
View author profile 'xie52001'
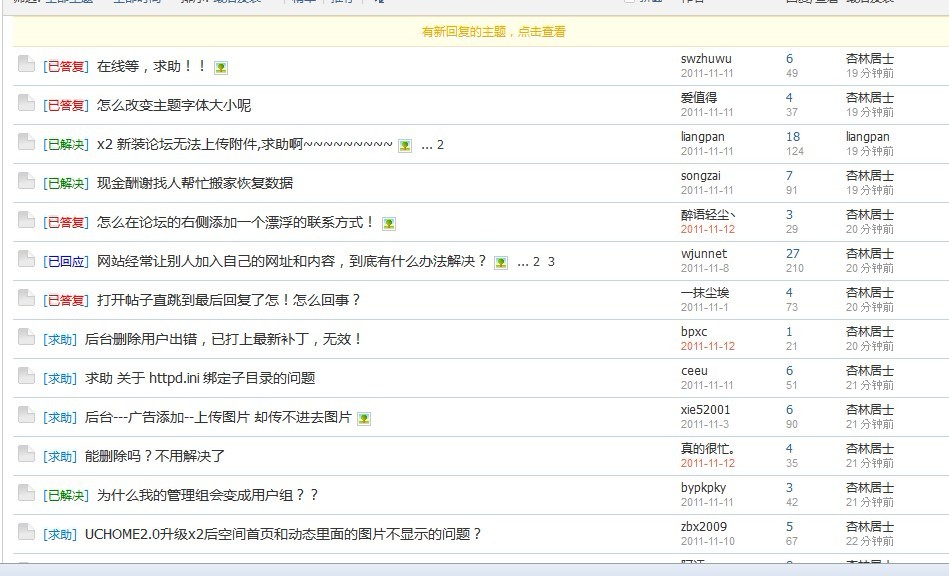pos(706,410)
